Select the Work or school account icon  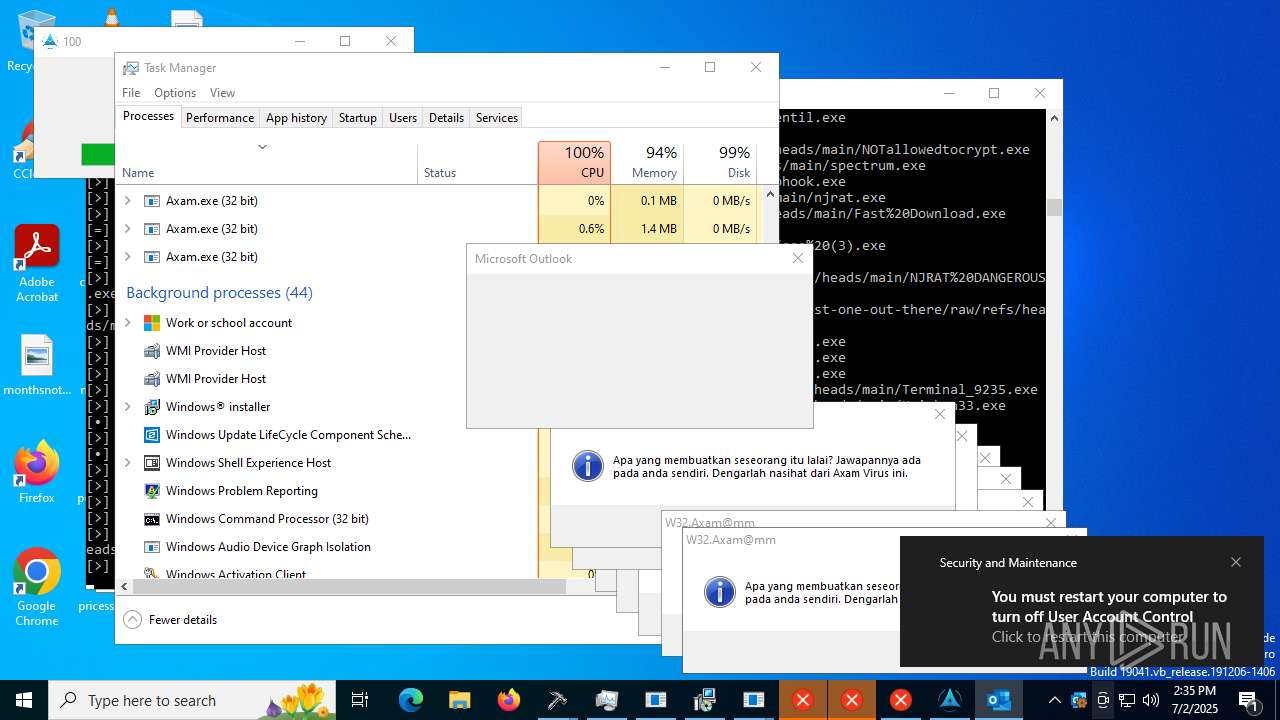152,323
